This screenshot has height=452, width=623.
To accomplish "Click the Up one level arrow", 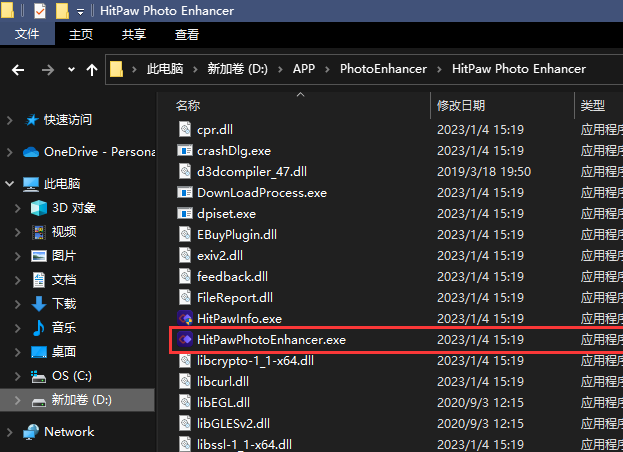I will (92, 70).
